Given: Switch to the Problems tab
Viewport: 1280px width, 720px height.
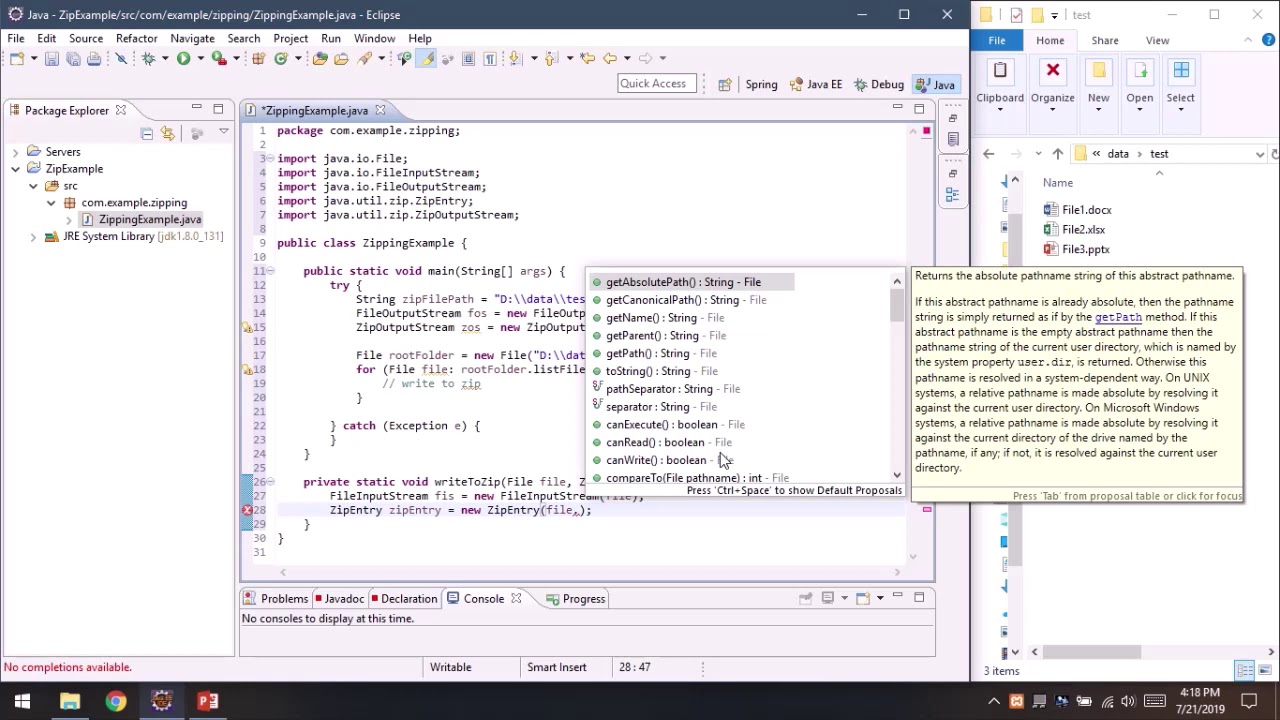Looking at the screenshot, I should (x=276, y=598).
